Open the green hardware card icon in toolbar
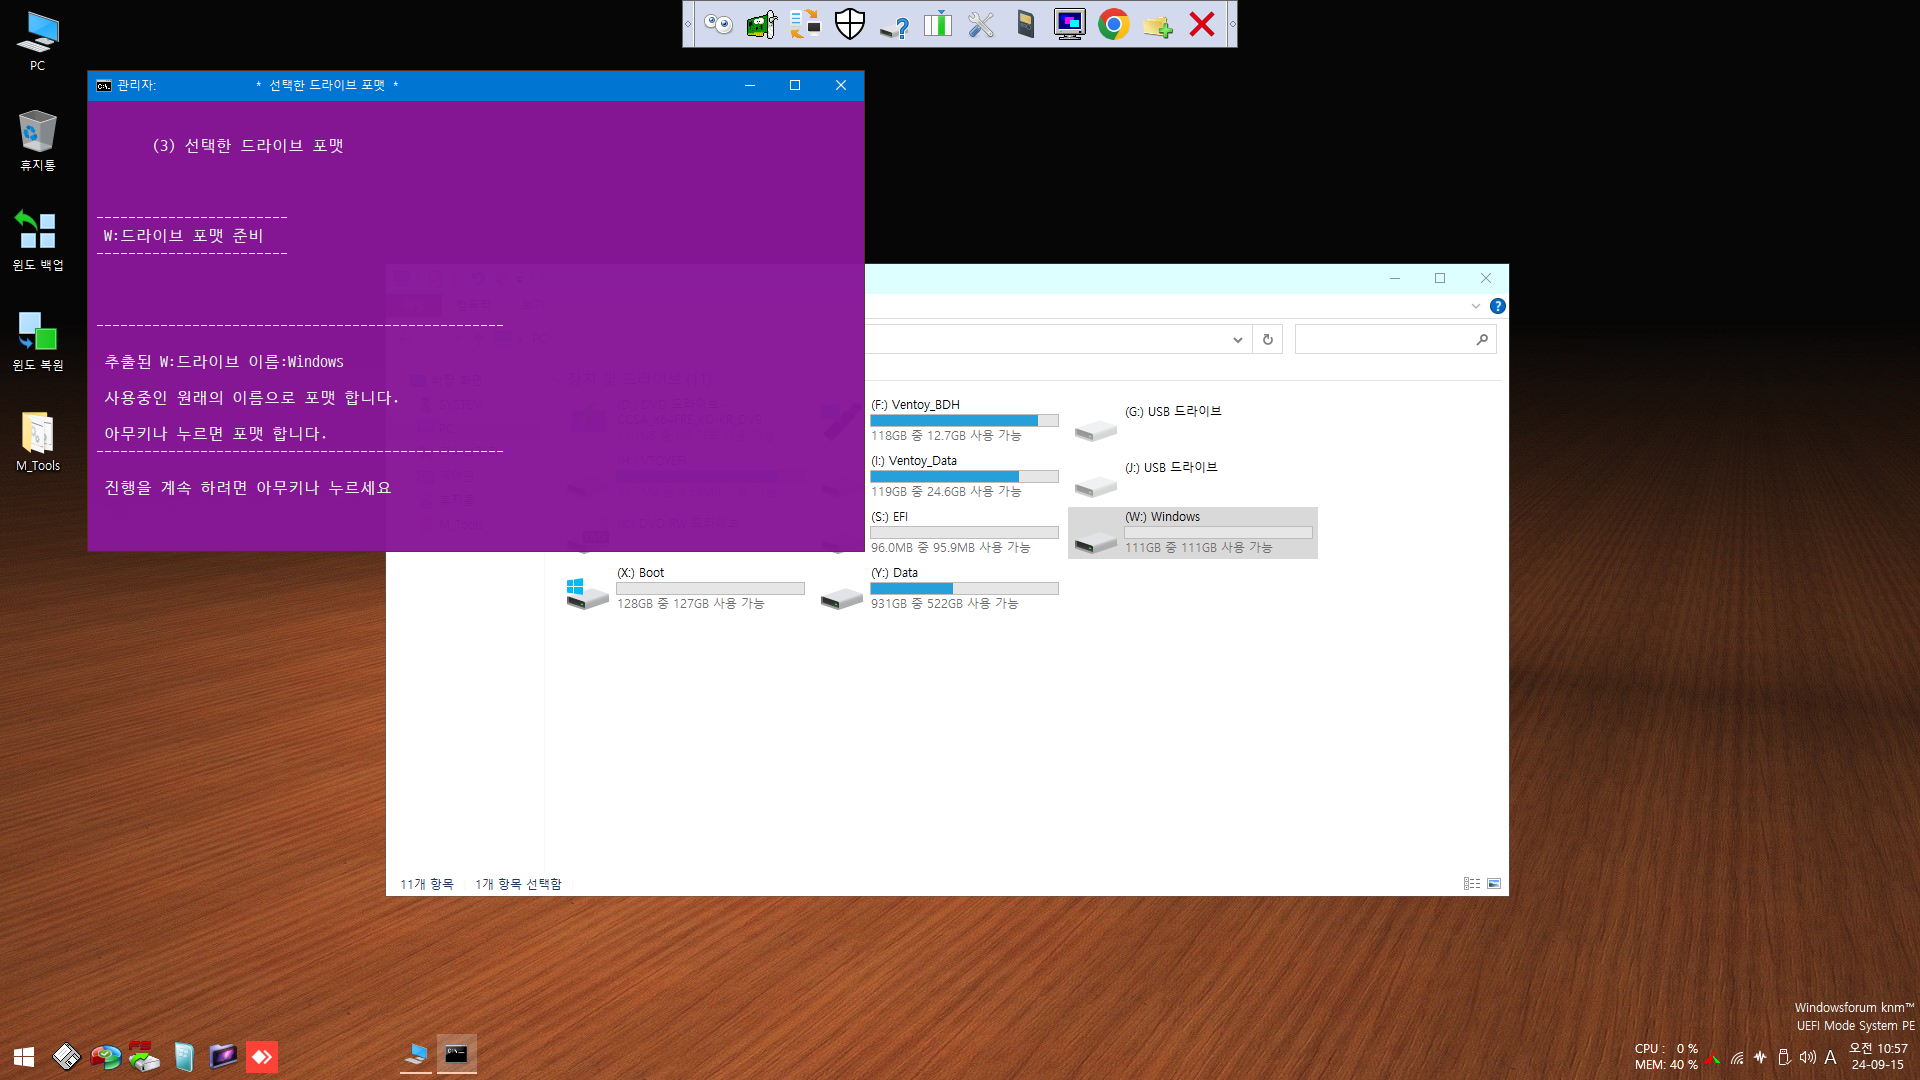The height and width of the screenshot is (1080, 1920). tap(762, 24)
